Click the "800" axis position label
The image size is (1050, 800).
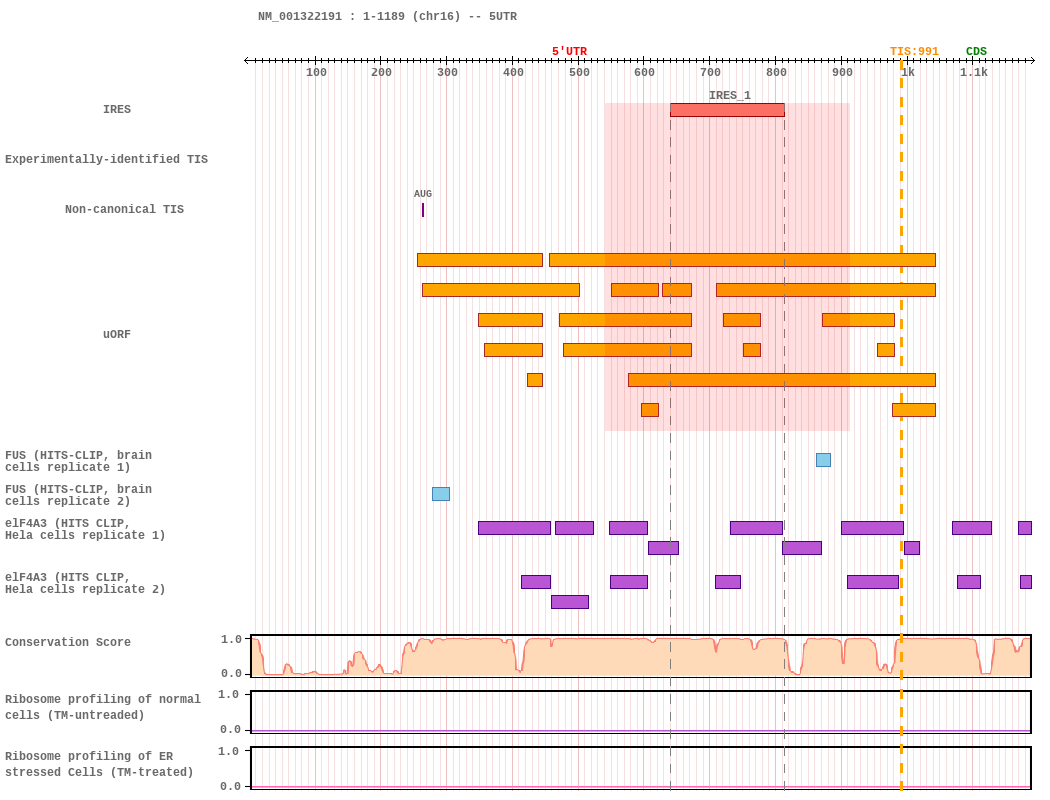tap(776, 72)
